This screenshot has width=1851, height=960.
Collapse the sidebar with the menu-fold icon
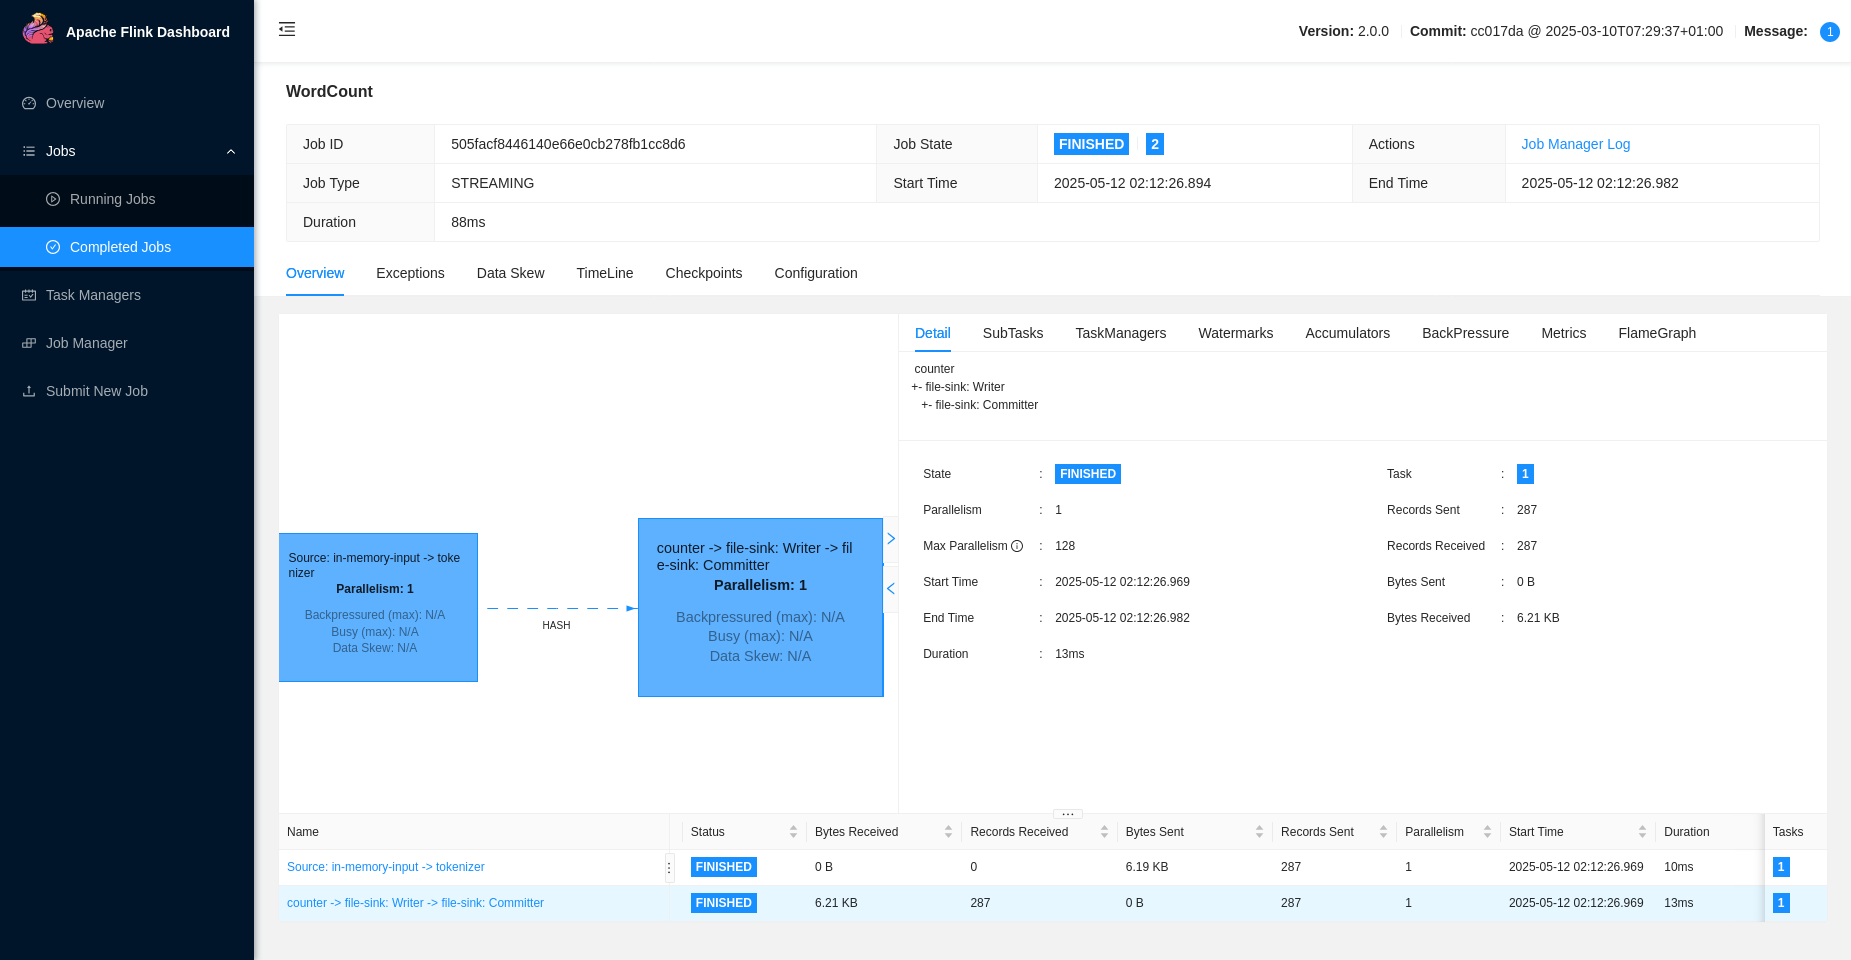point(287,29)
